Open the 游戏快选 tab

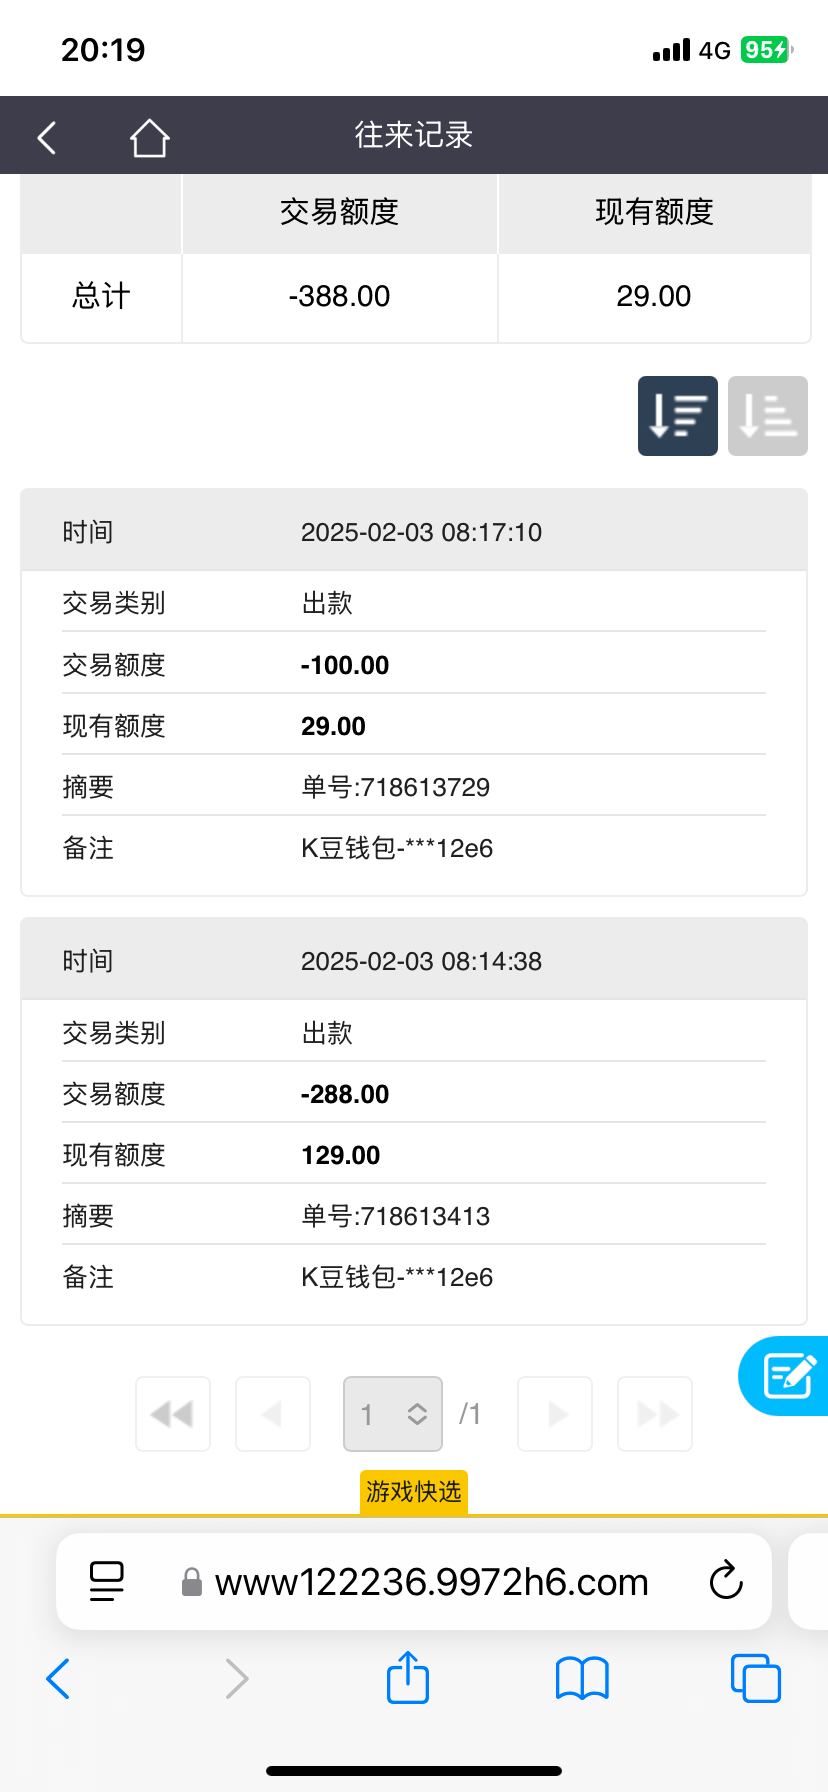(x=413, y=1492)
